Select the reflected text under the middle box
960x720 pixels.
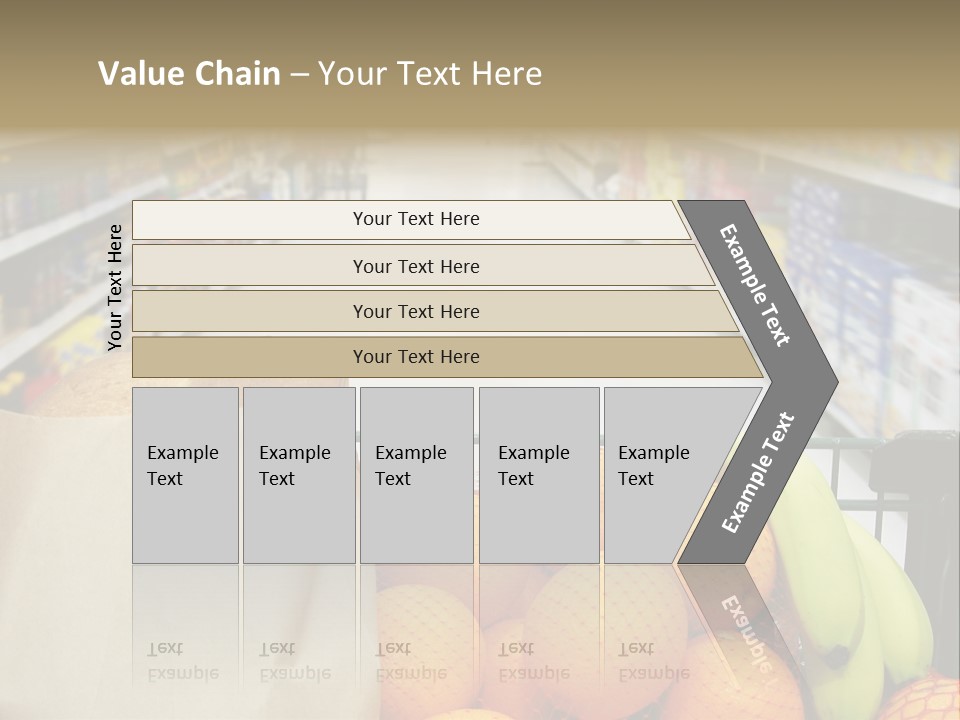[411, 659]
